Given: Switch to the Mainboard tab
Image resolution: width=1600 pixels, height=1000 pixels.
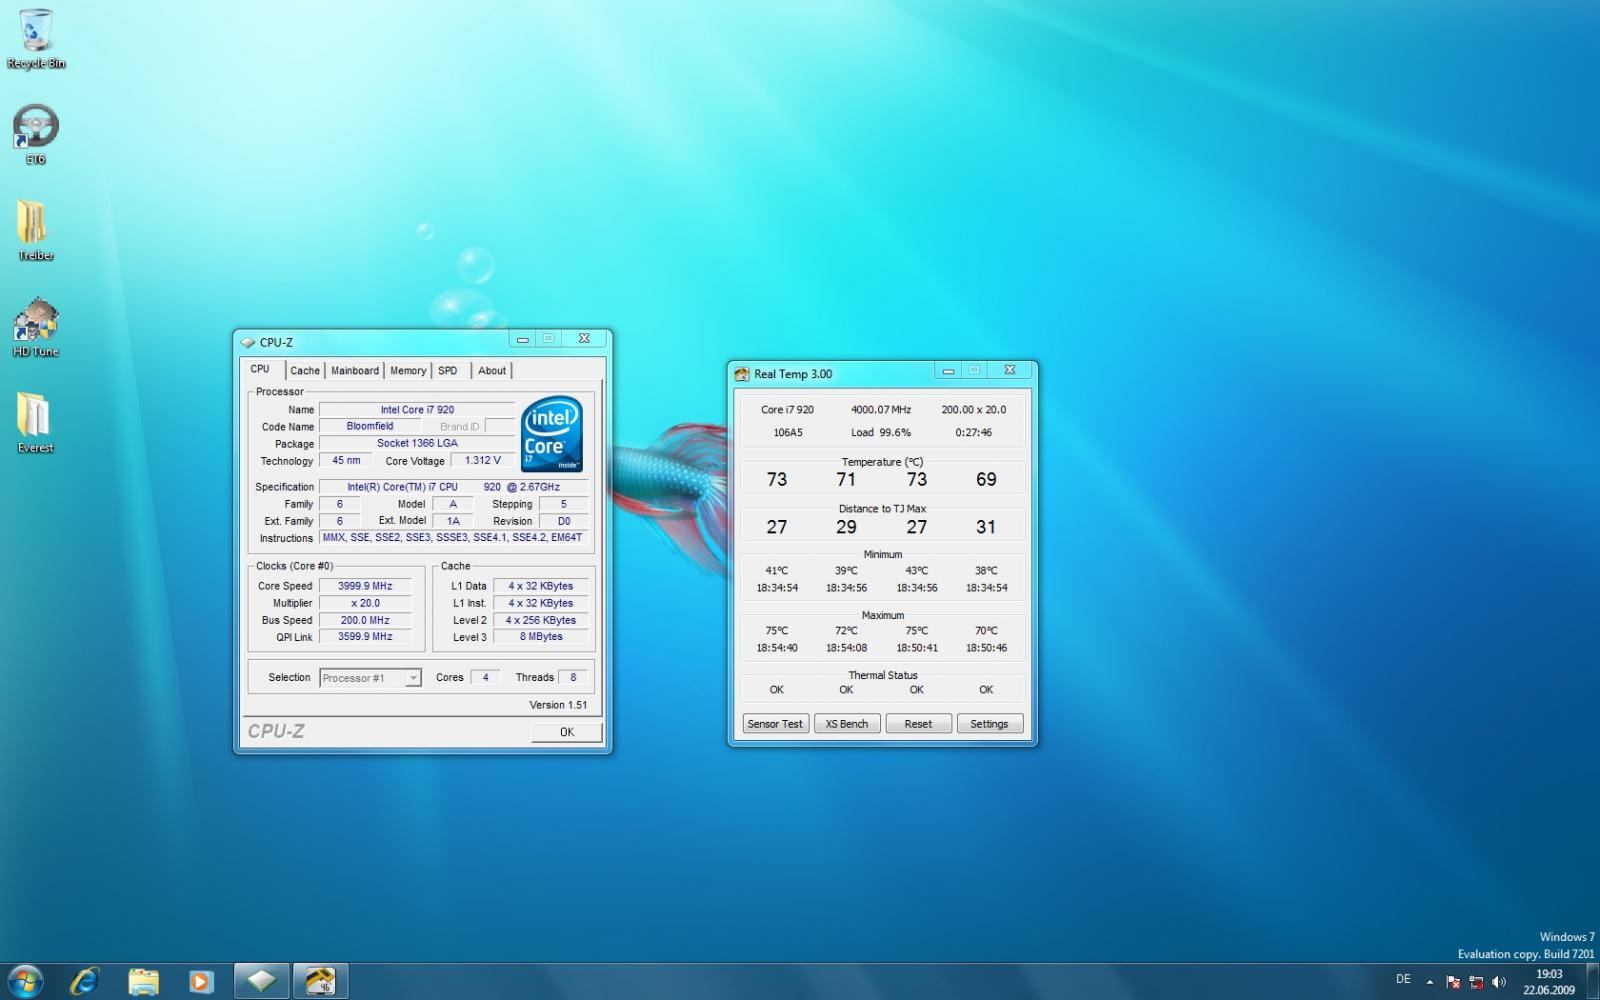Looking at the screenshot, I should [355, 370].
